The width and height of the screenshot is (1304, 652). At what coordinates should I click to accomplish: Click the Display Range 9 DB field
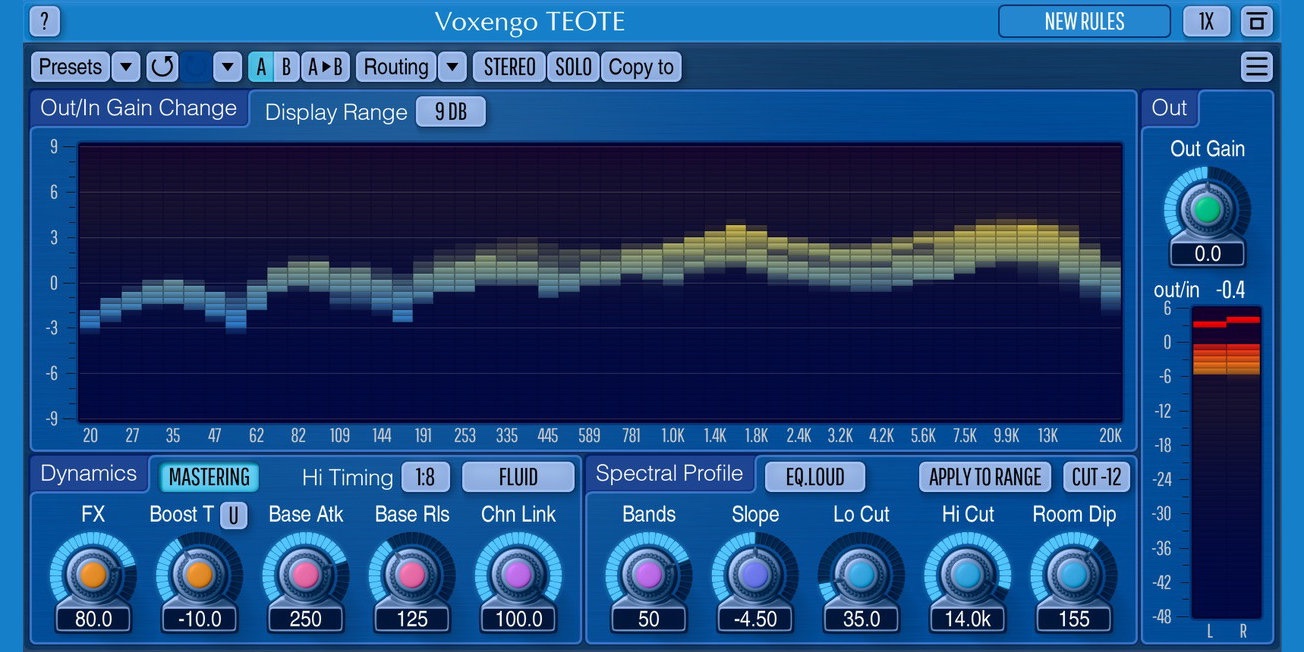[x=450, y=112]
